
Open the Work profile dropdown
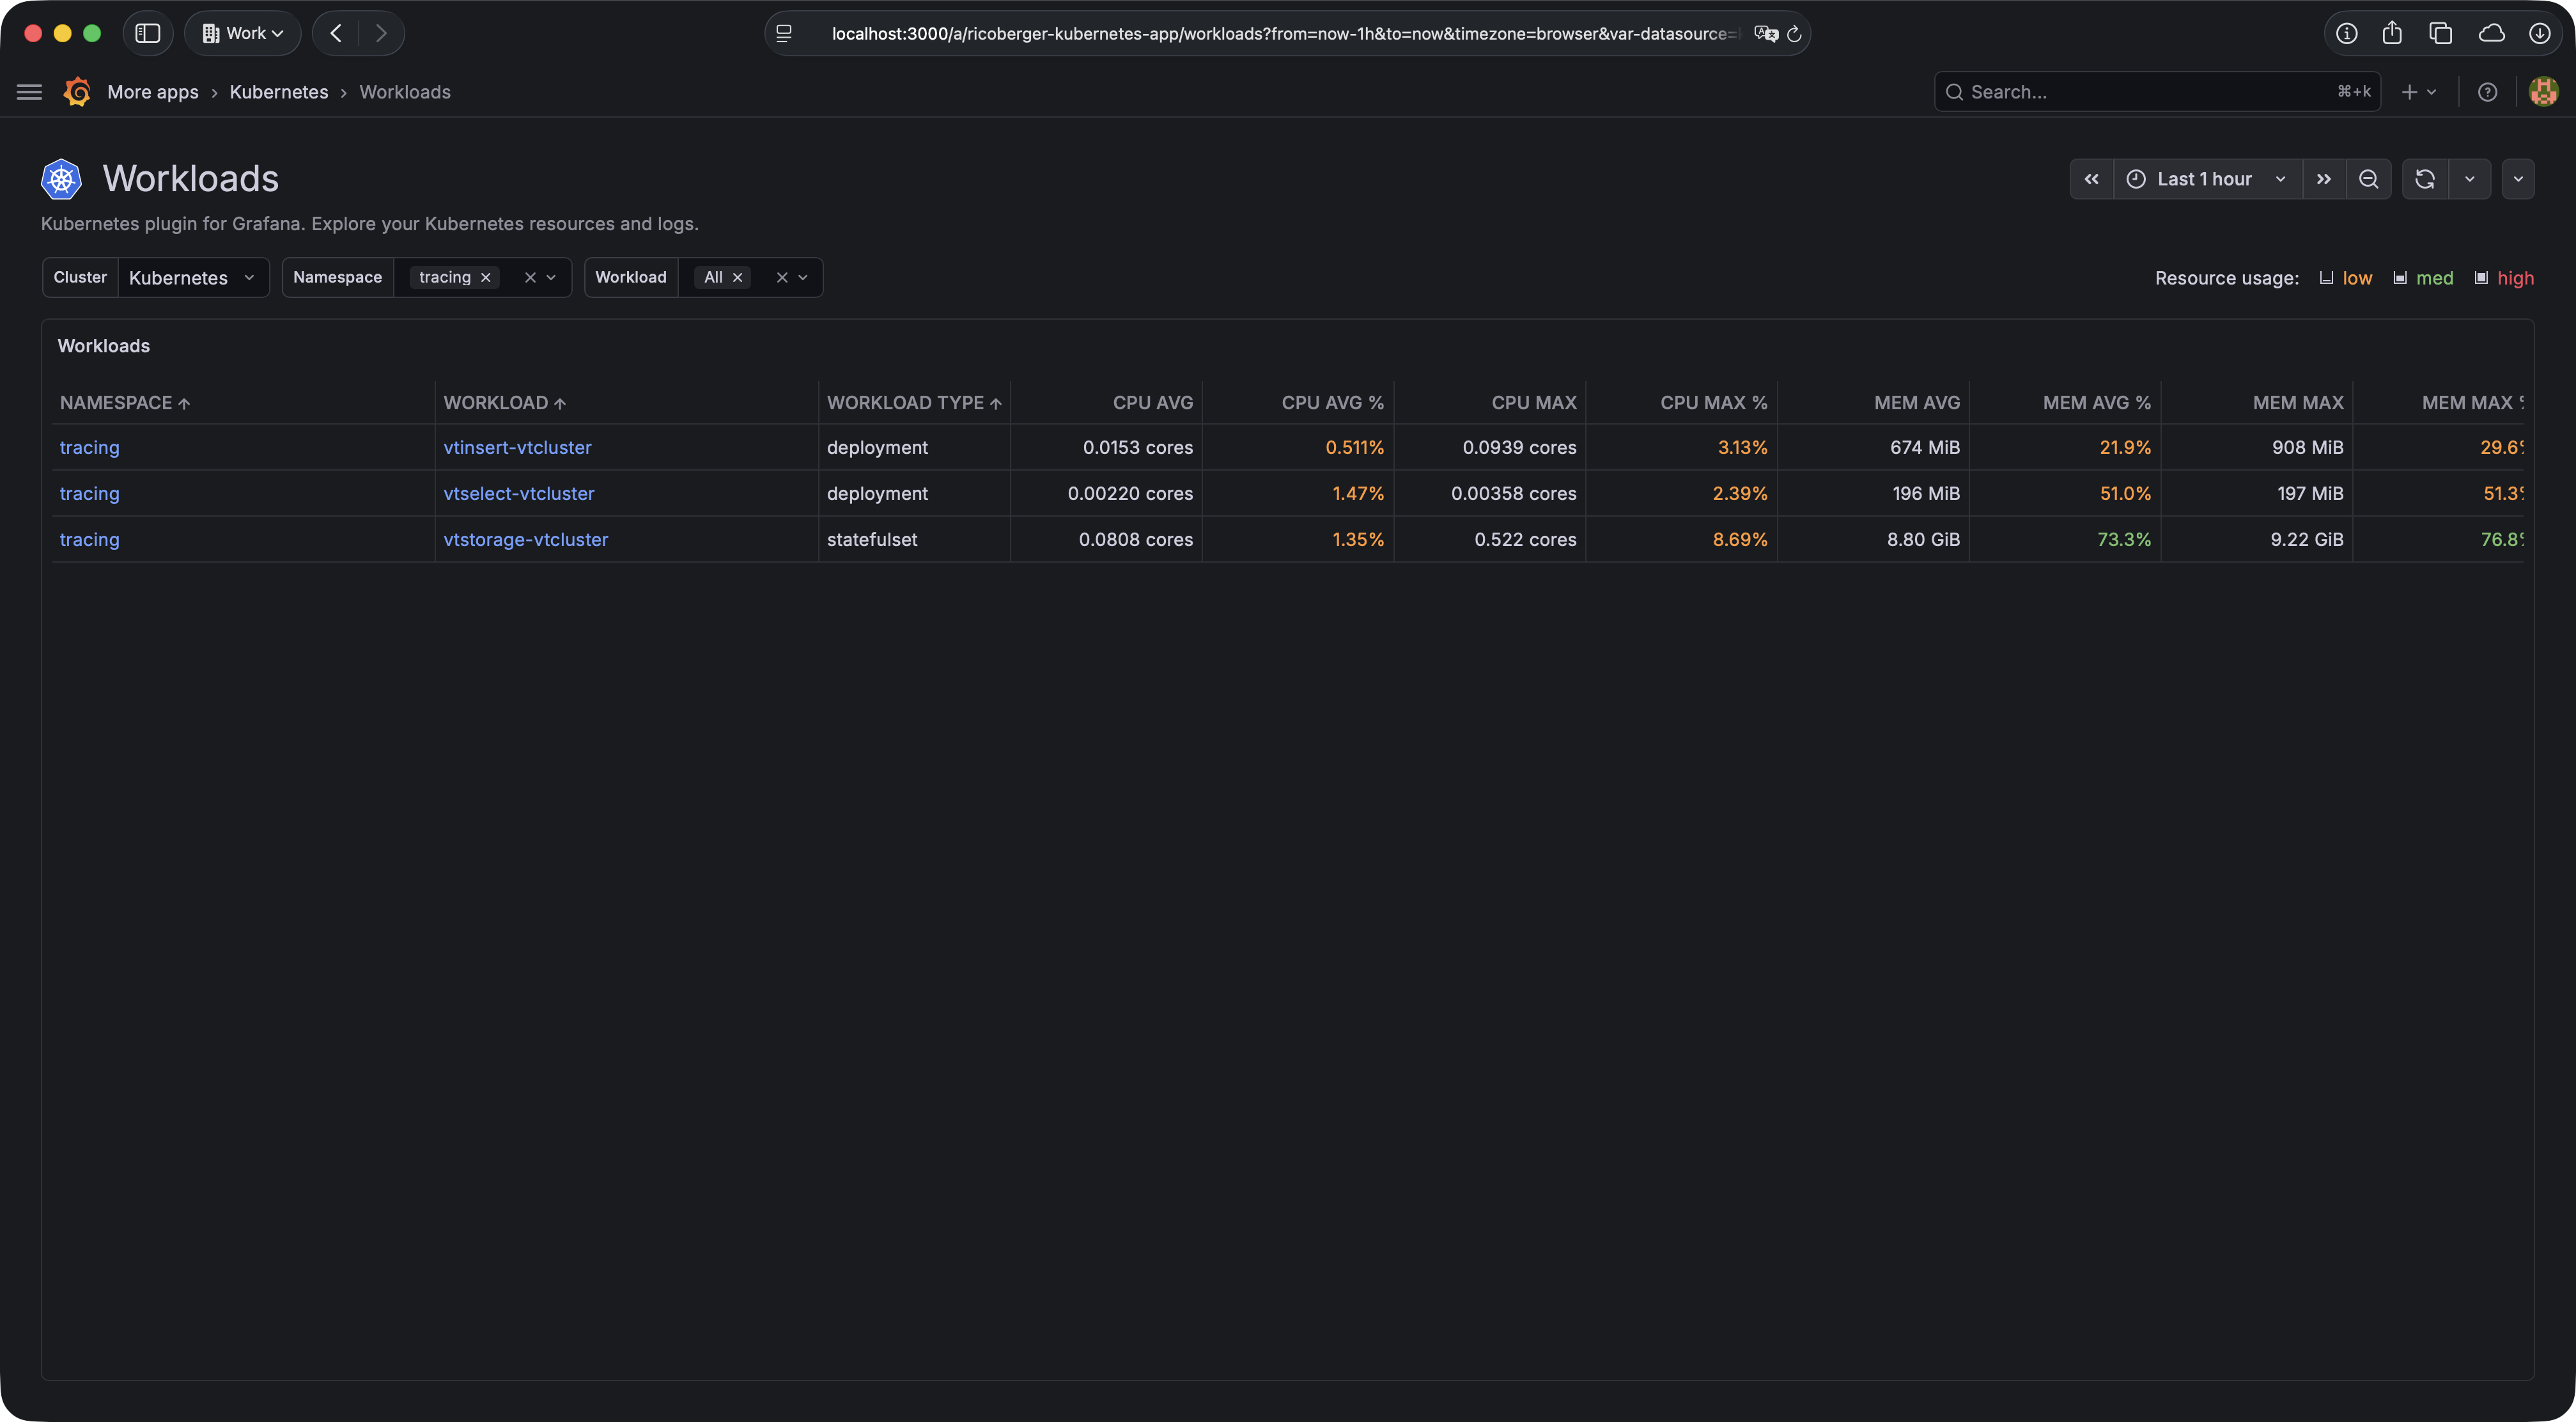pyautogui.click(x=243, y=33)
